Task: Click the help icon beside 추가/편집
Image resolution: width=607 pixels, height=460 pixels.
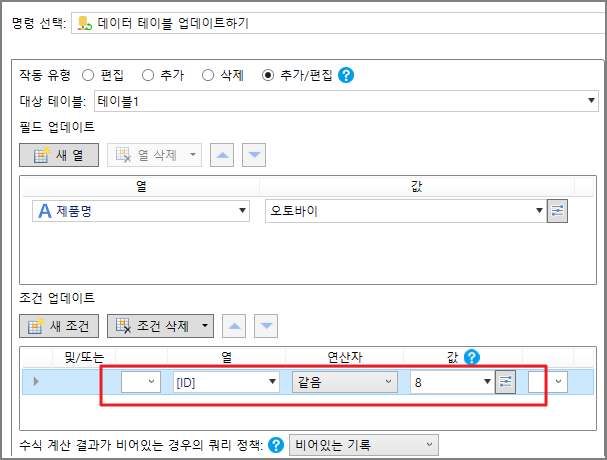Action: 347,75
